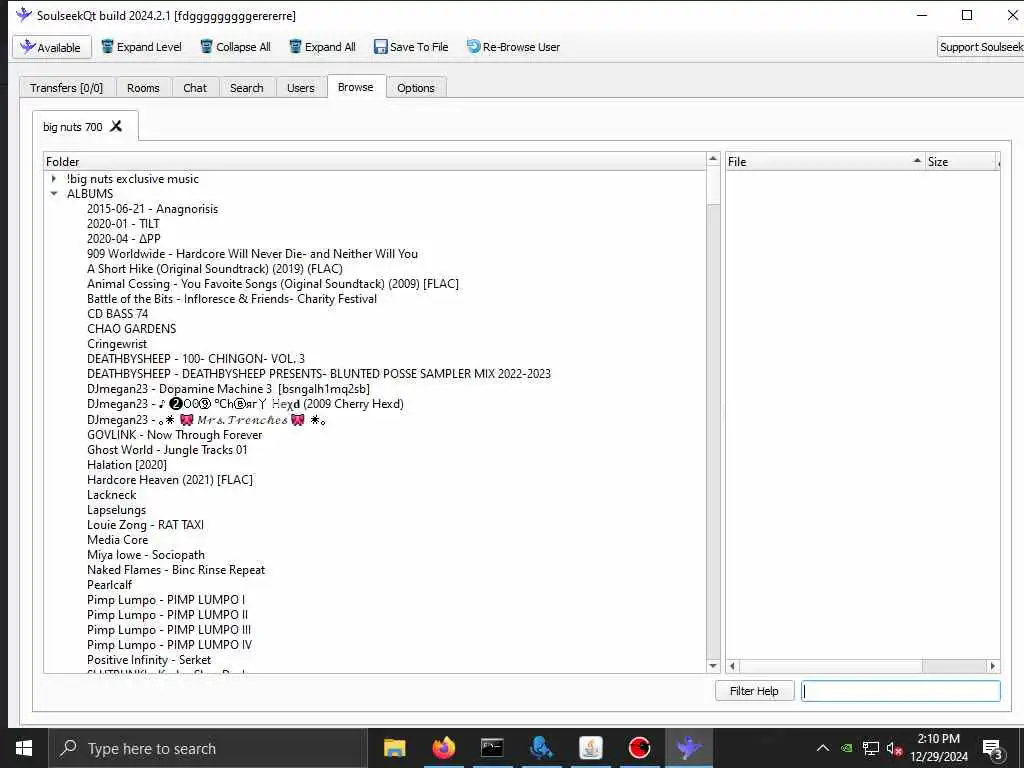
Task: Switch to the Chat tab
Action: point(195,88)
